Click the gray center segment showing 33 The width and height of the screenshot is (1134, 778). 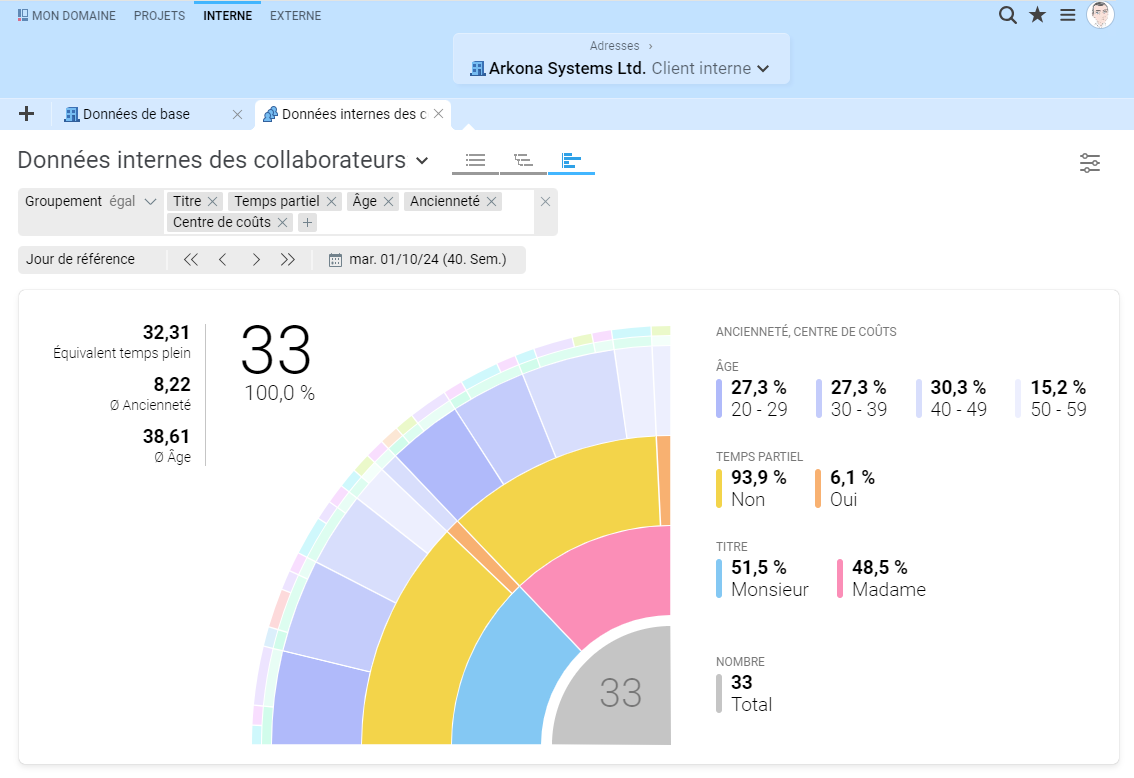[x=621, y=693]
